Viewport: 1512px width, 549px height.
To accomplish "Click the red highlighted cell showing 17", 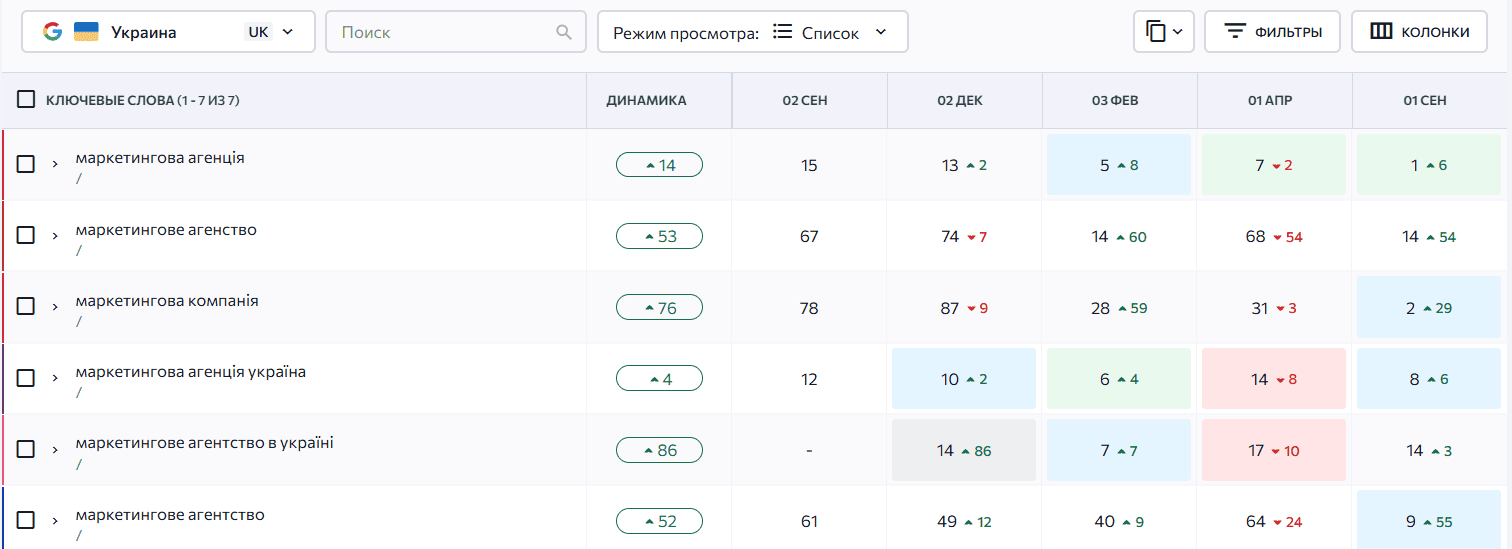I will coord(1273,450).
